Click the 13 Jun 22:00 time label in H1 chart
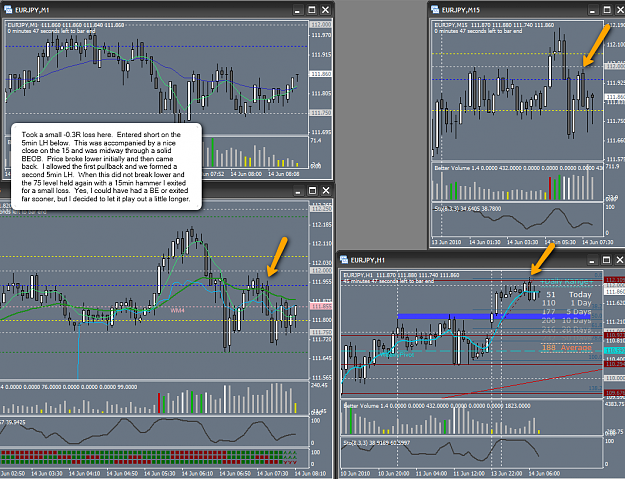 pyautogui.click(x=505, y=474)
